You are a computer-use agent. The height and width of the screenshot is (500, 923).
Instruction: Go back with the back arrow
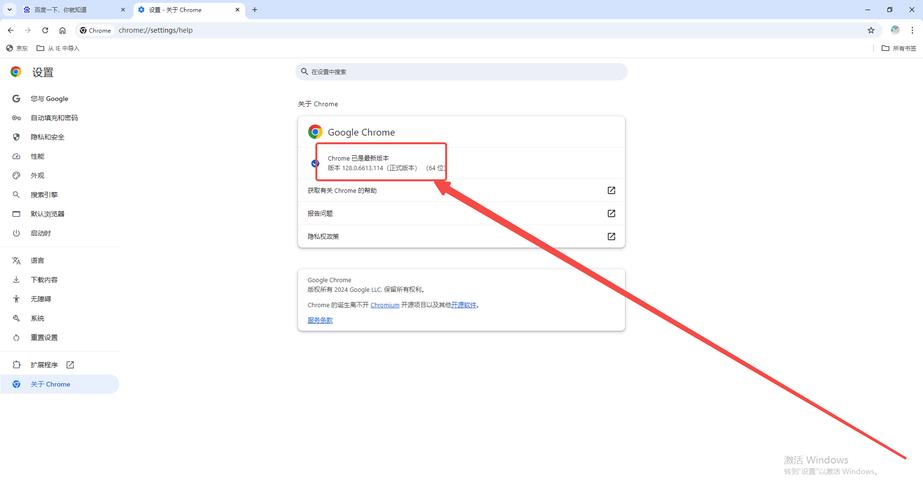11,30
